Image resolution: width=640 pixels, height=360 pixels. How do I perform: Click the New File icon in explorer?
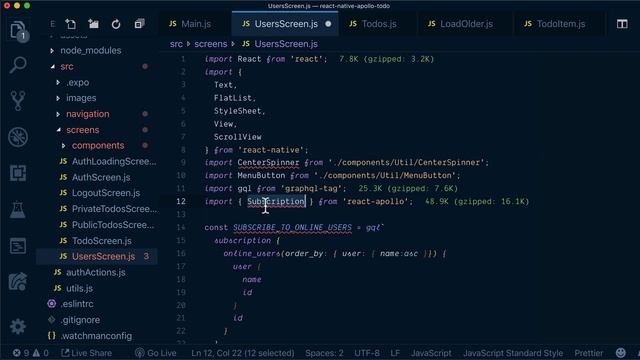71,24
